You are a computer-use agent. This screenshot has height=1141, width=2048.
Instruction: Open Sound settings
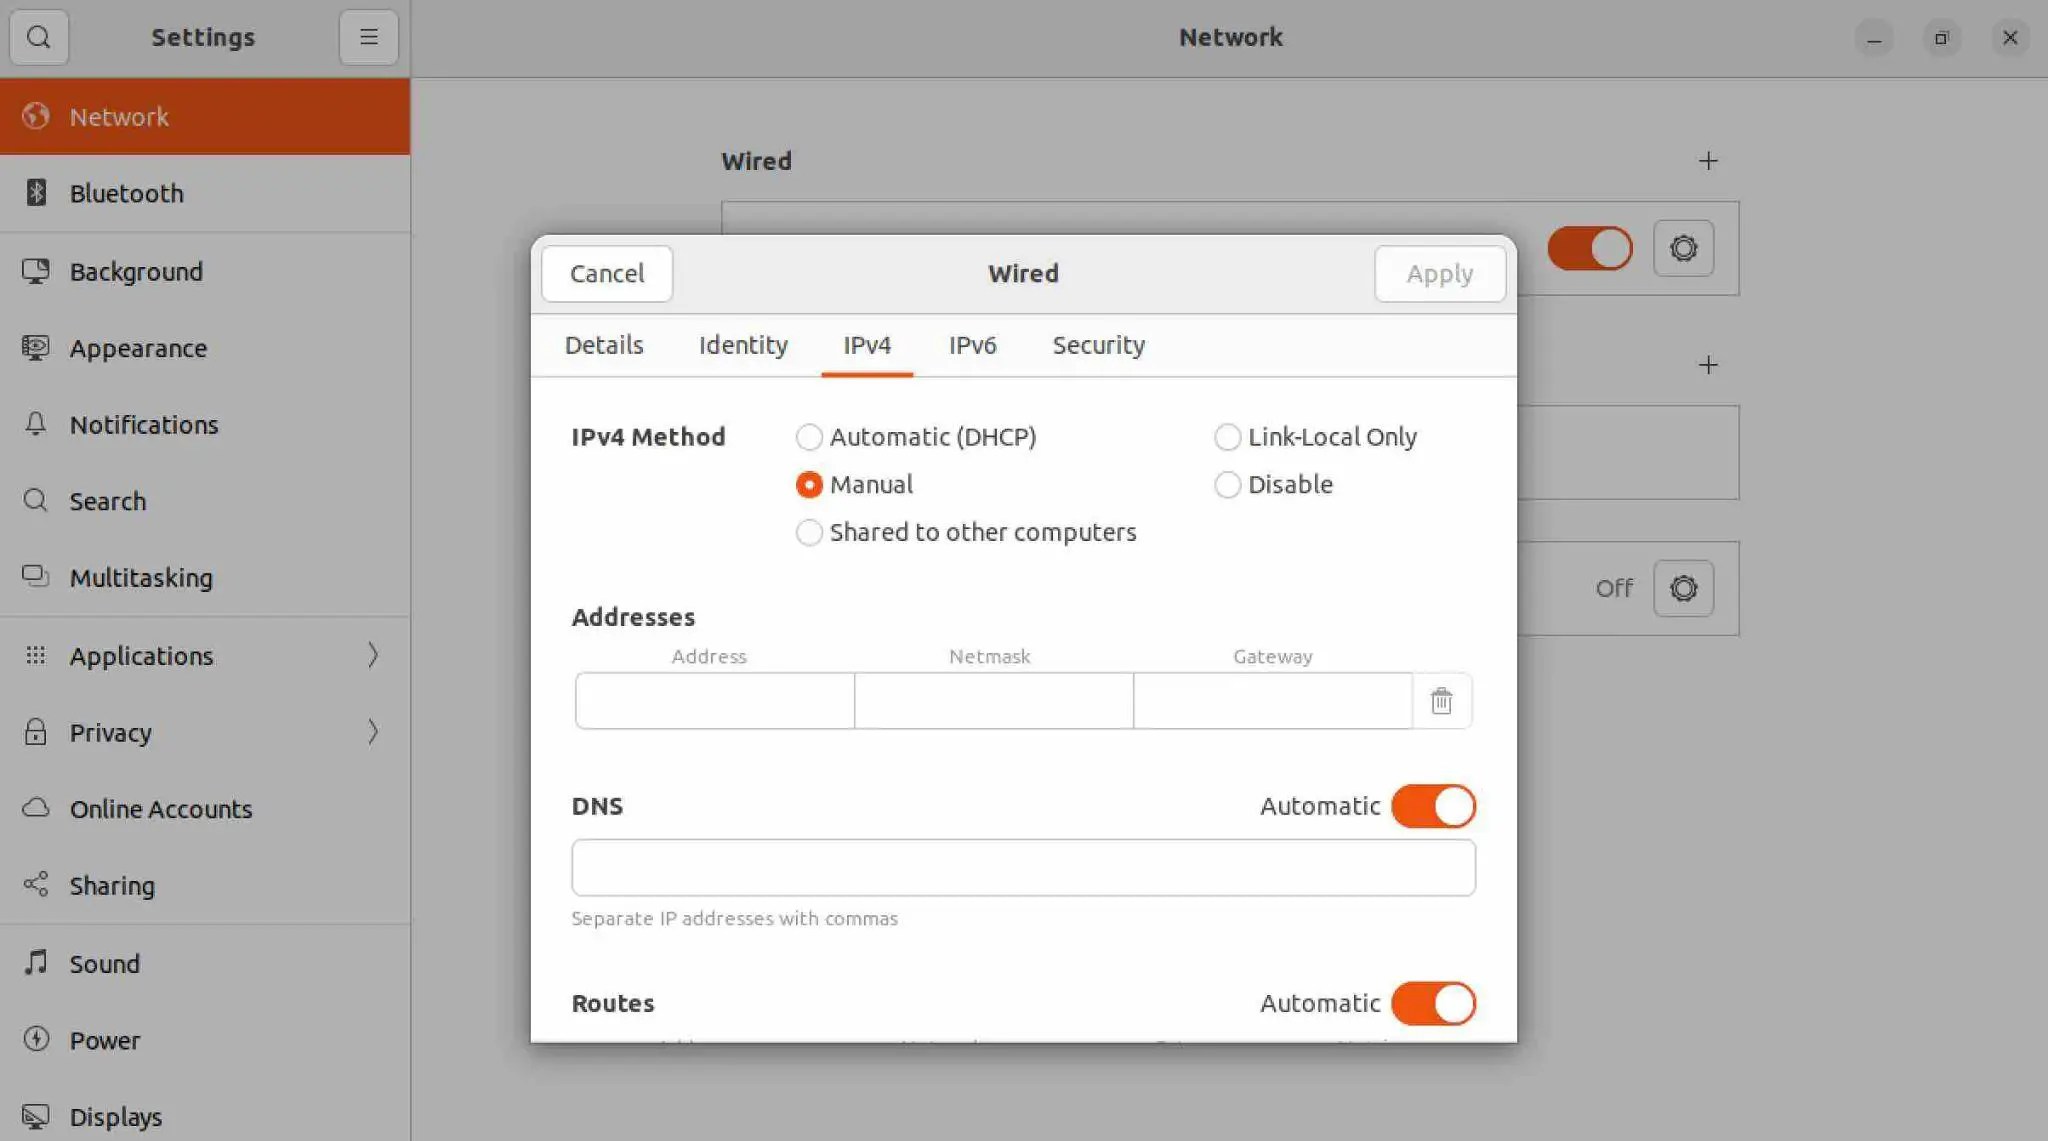pyautogui.click(x=105, y=963)
